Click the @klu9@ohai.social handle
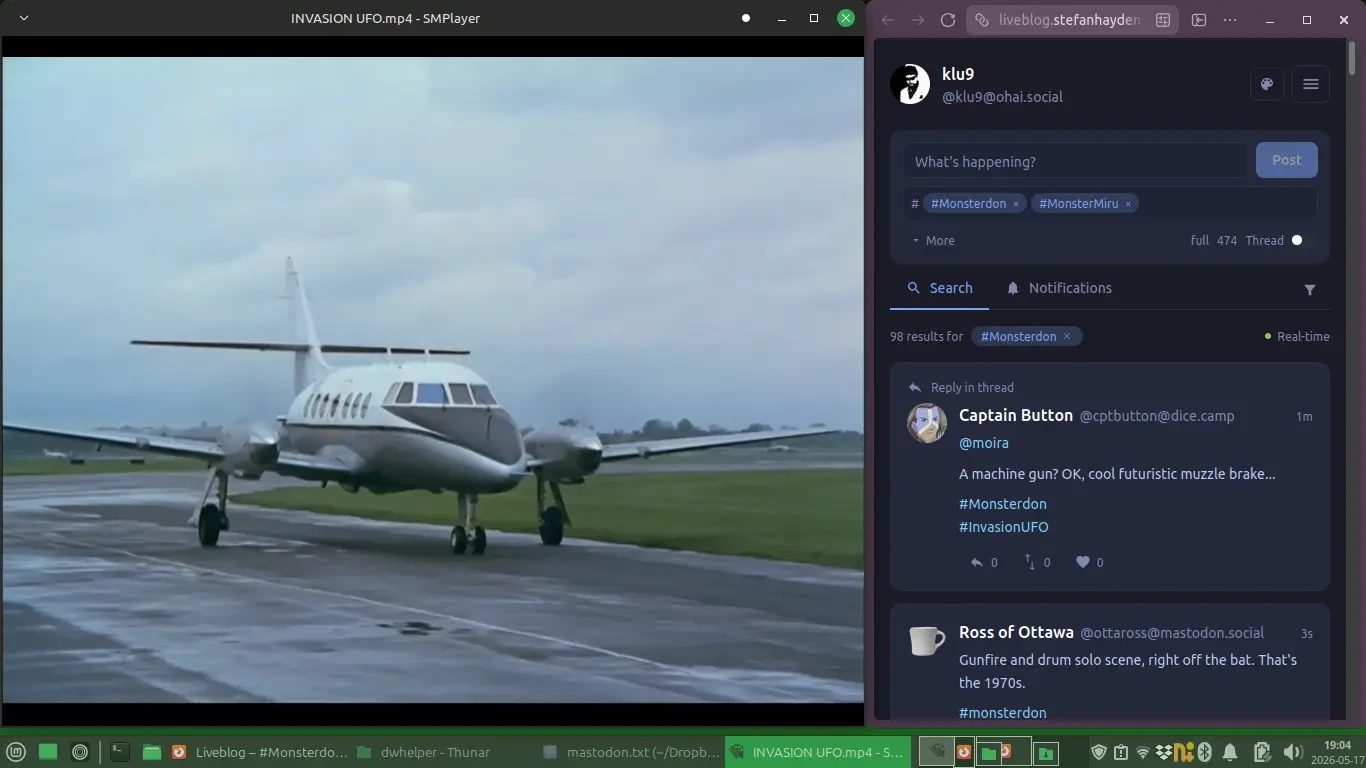Image resolution: width=1366 pixels, height=768 pixels. click(x=1002, y=97)
